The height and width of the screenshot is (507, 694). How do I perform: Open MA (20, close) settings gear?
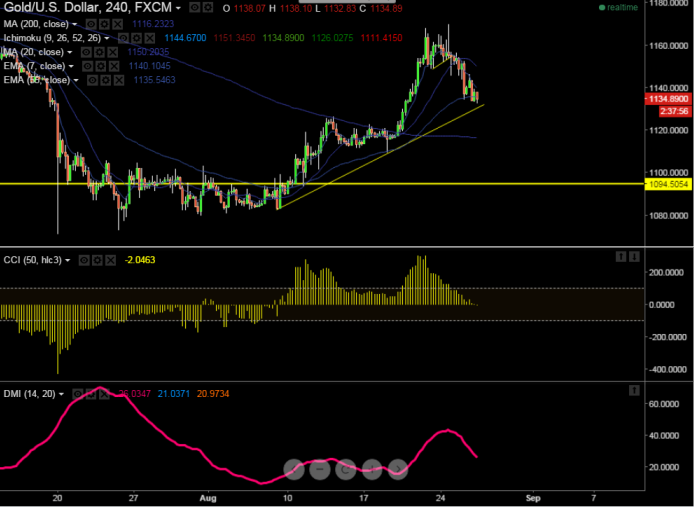99,52
